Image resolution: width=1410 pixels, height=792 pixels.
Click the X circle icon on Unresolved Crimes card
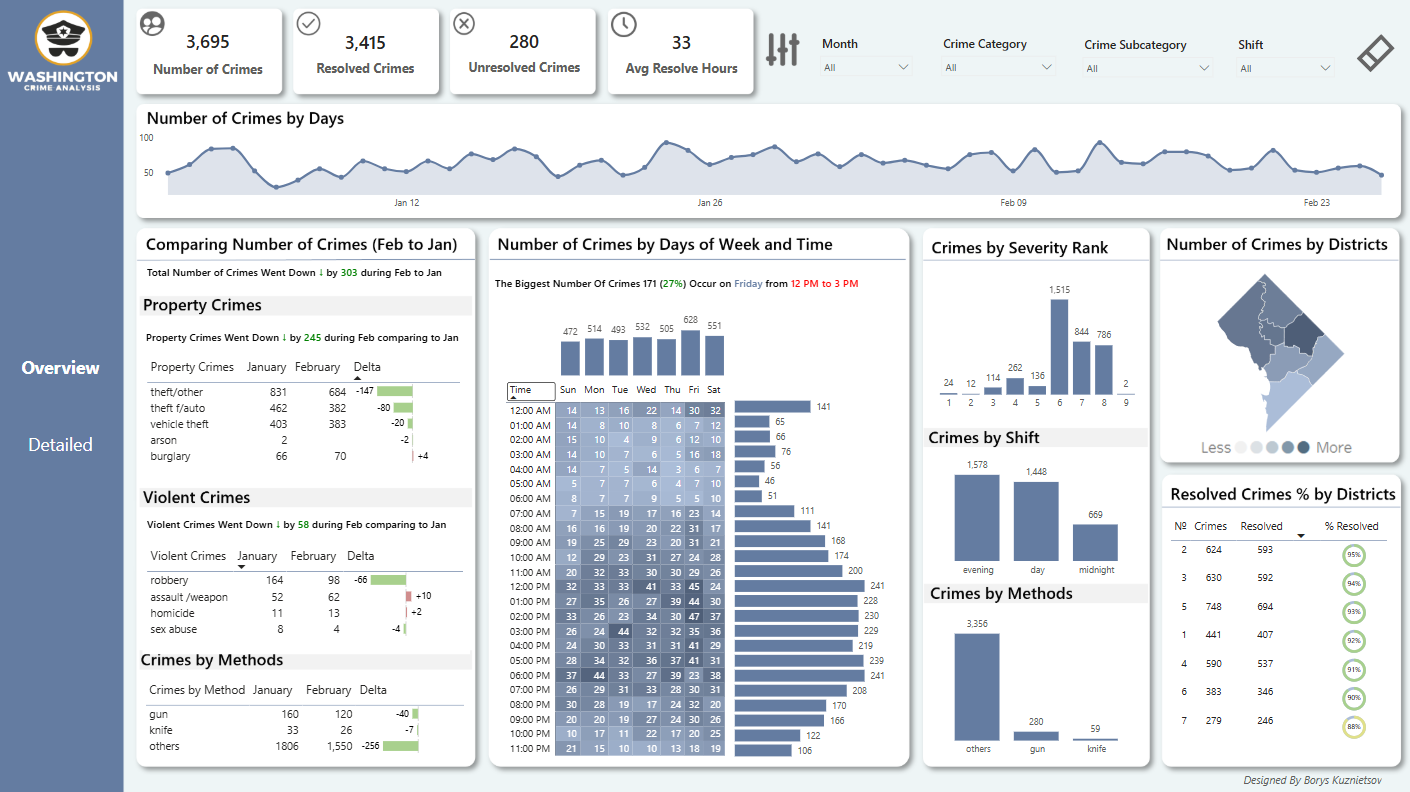click(464, 23)
